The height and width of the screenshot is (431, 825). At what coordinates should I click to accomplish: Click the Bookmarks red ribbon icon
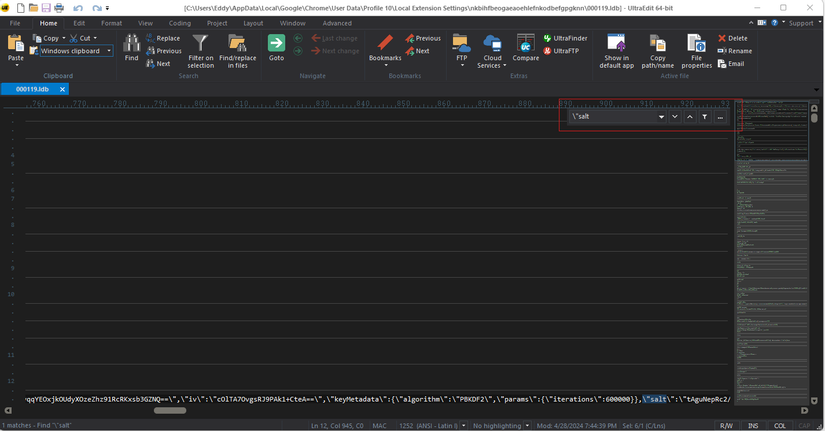pyautogui.click(x=385, y=43)
